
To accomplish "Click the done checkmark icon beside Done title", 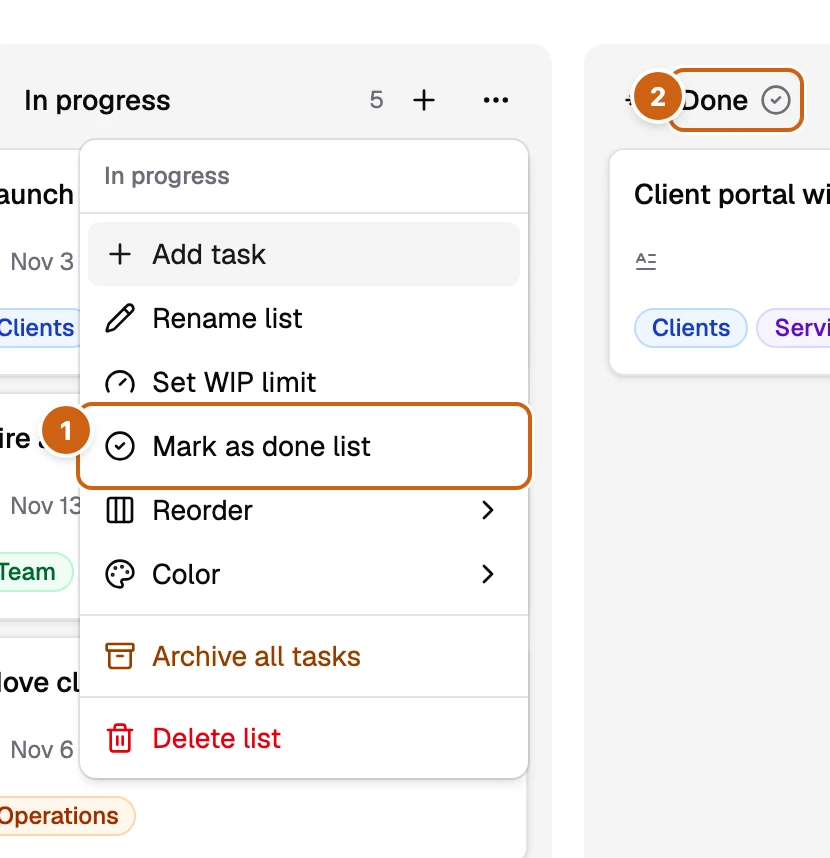I will coord(776,100).
